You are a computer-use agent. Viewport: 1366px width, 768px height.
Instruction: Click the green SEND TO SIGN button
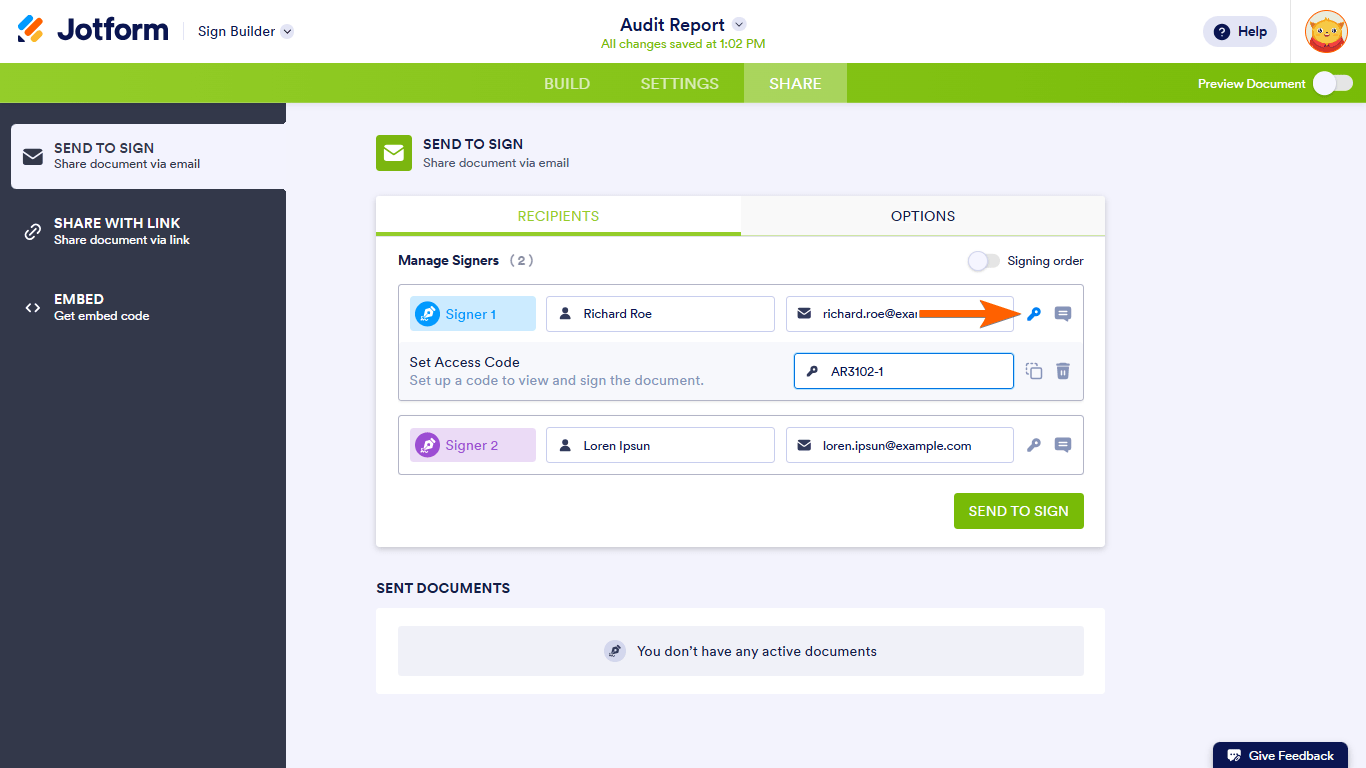click(1019, 511)
